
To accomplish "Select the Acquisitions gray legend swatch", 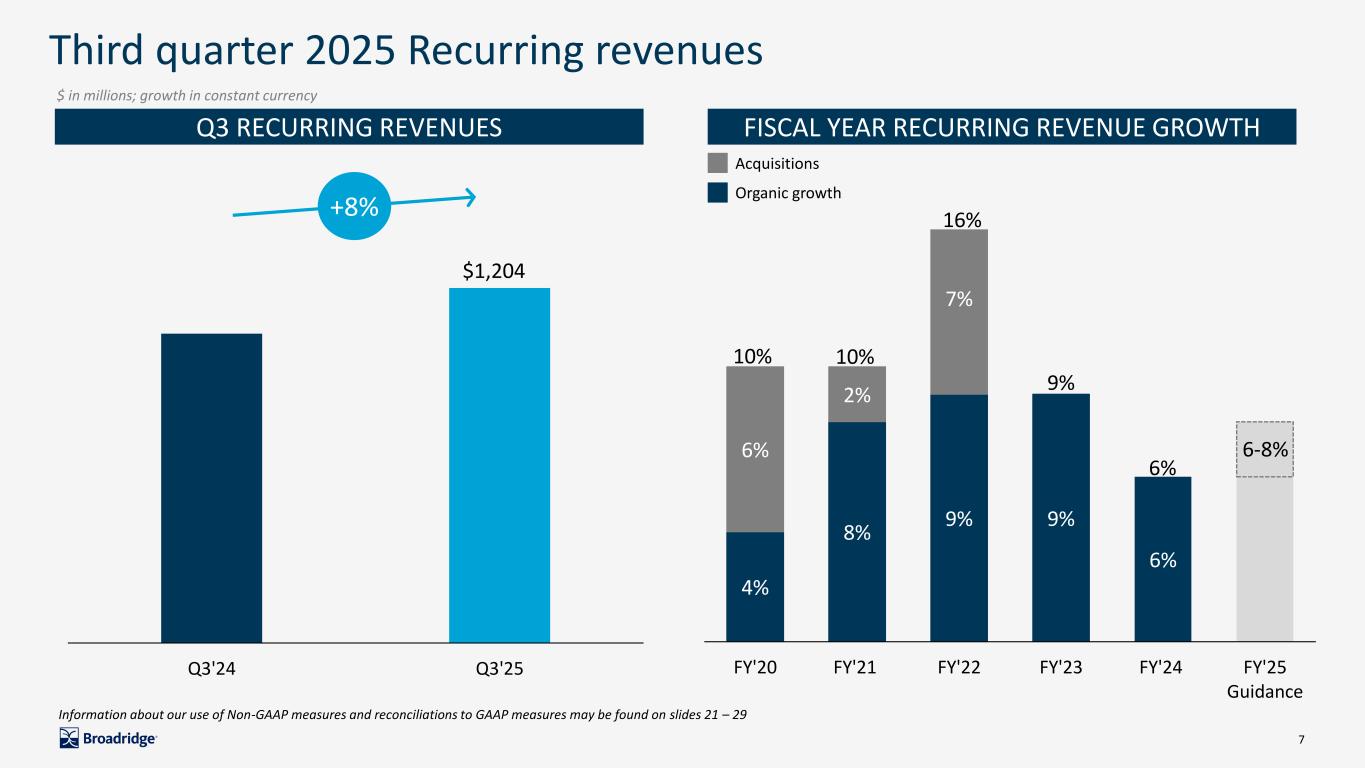I will [x=717, y=163].
